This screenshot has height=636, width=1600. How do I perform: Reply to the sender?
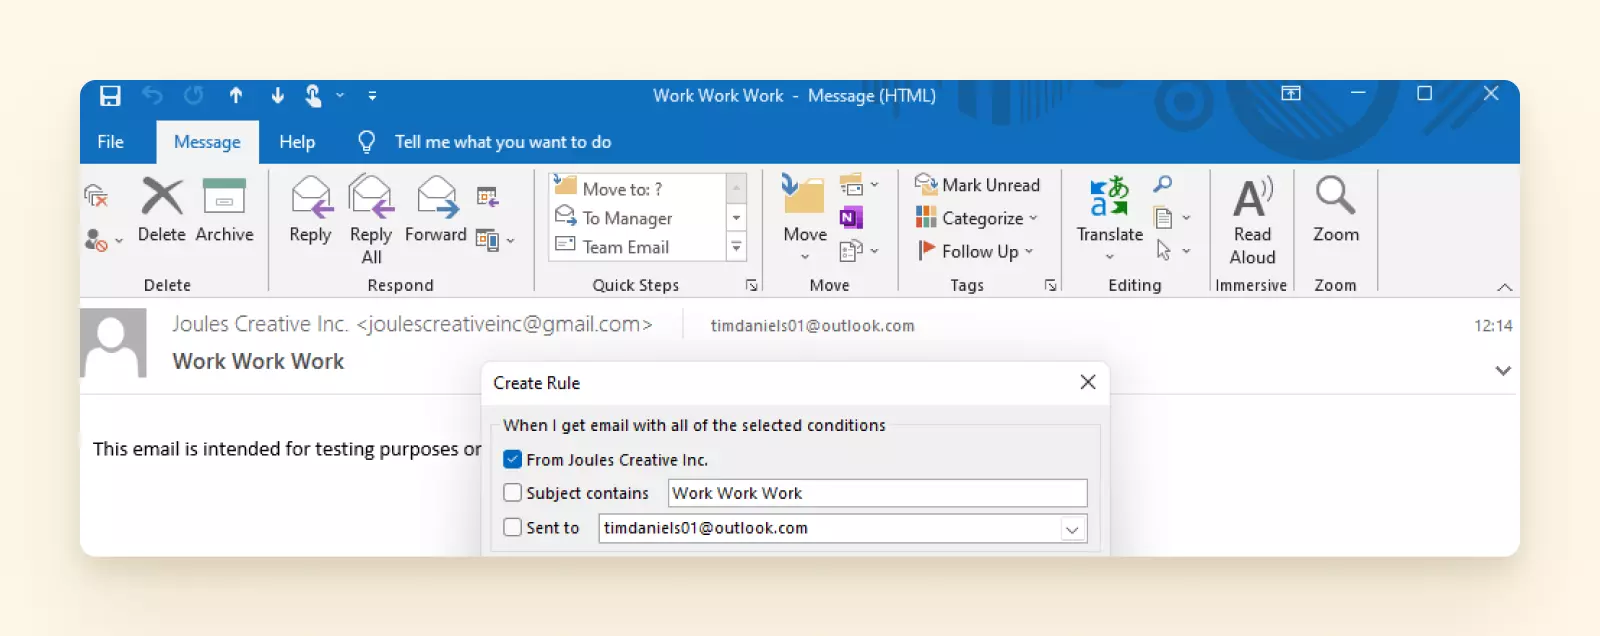point(310,210)
